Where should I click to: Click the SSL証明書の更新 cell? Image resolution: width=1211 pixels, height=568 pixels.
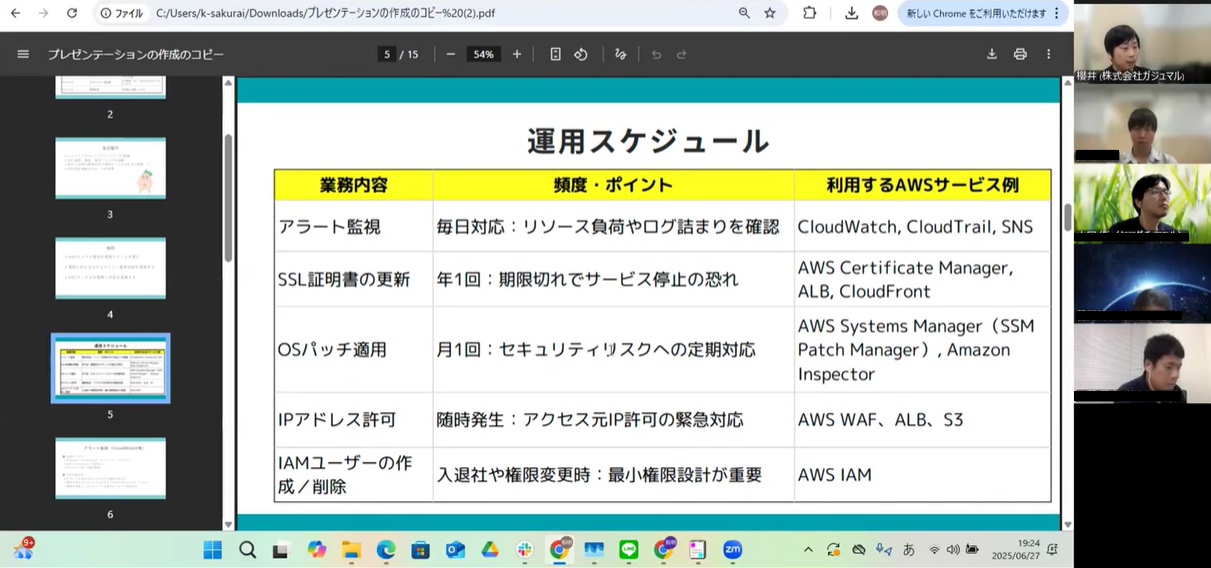[x=354, y=279]
